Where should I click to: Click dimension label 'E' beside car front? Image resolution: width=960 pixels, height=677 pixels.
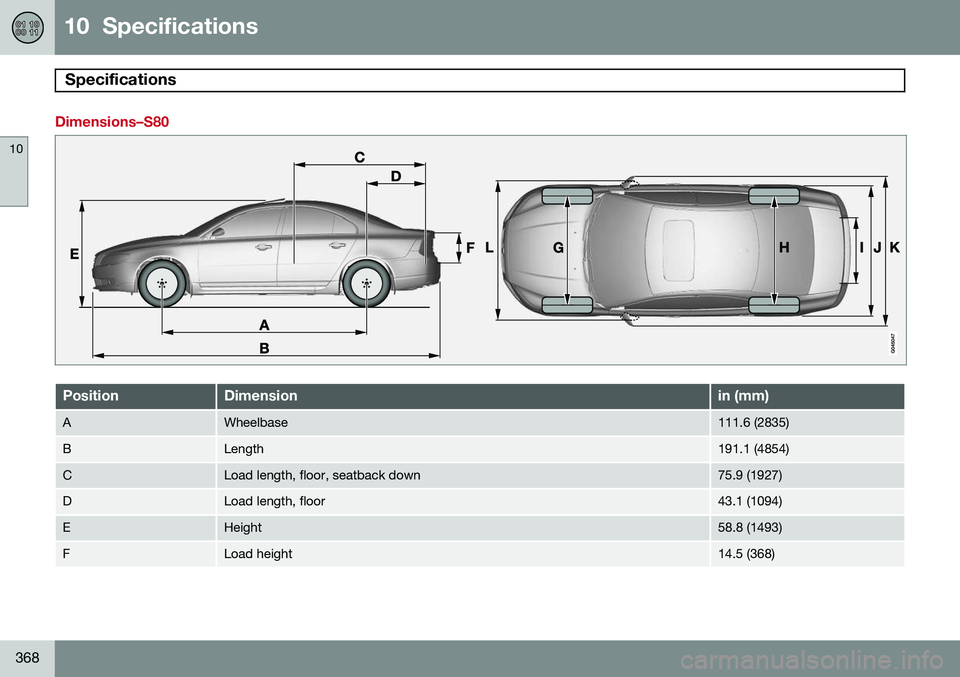[x=74, y=253]
